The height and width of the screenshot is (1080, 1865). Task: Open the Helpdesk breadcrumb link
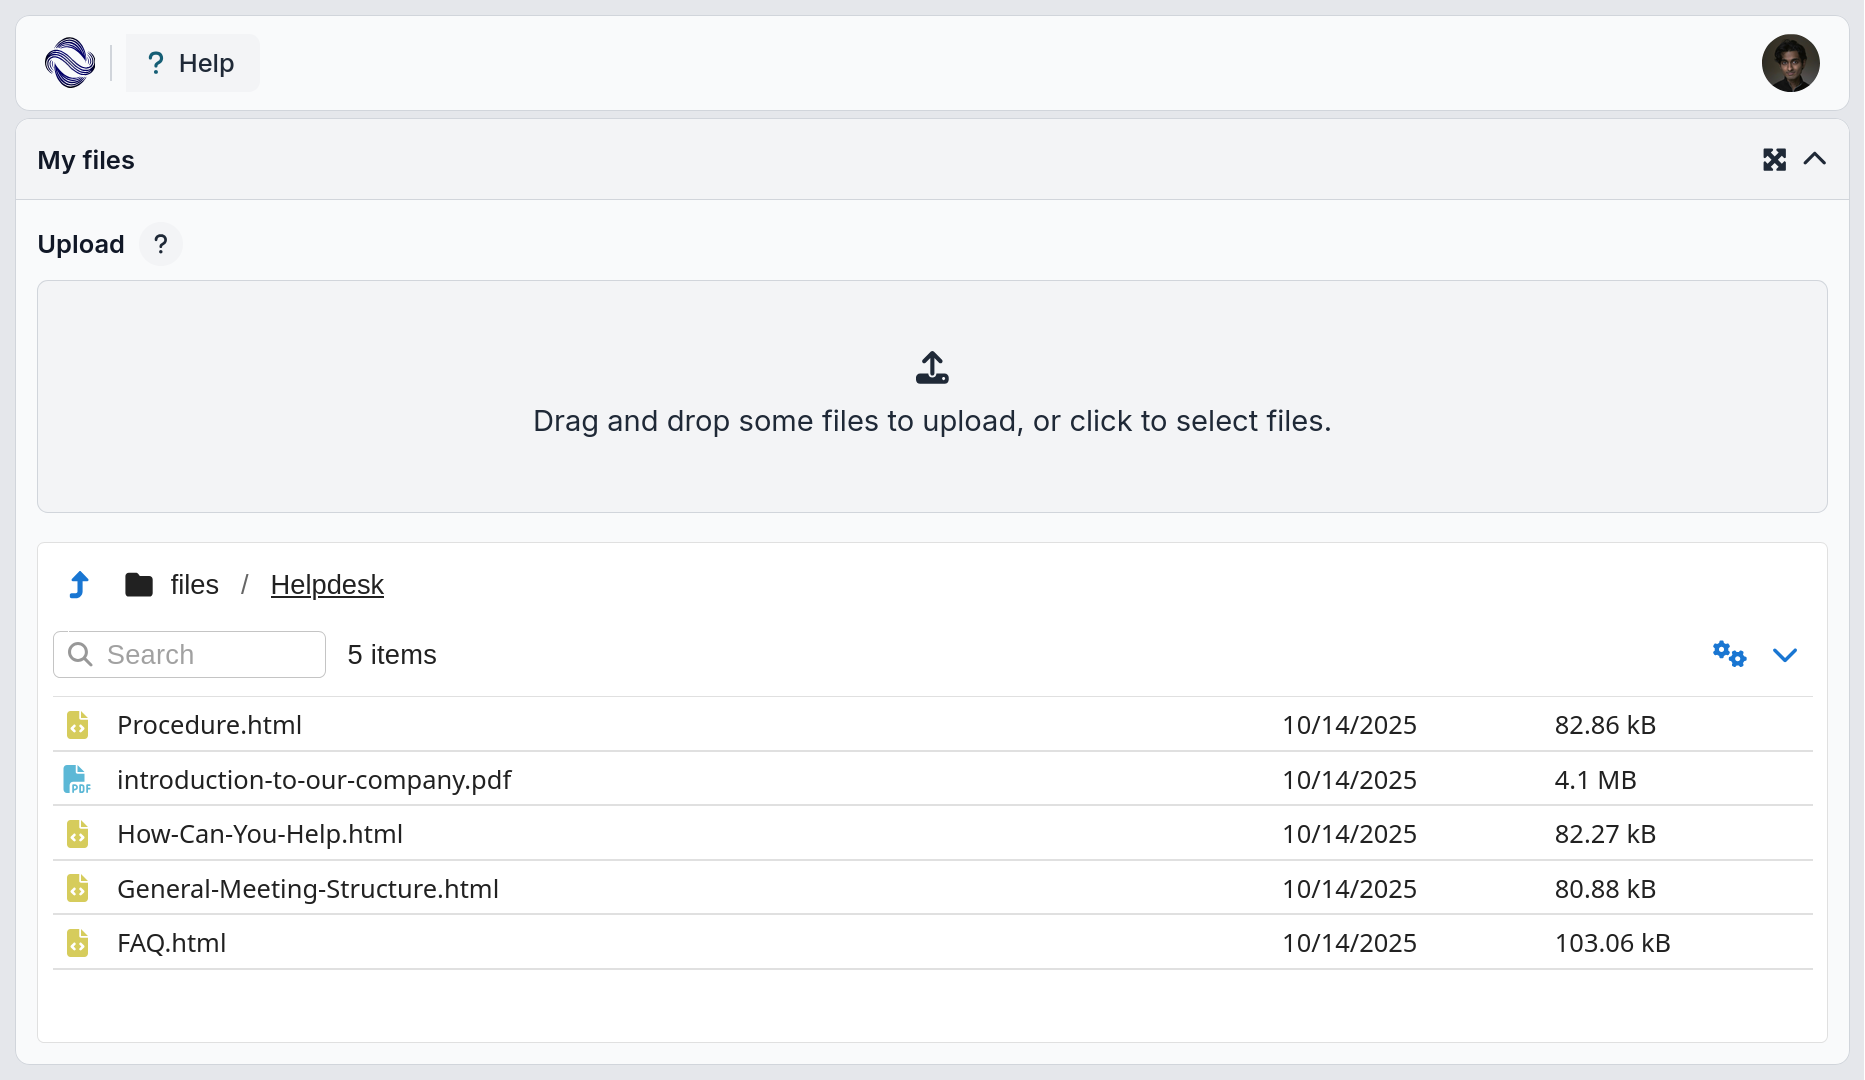click(x=327, y=585)
